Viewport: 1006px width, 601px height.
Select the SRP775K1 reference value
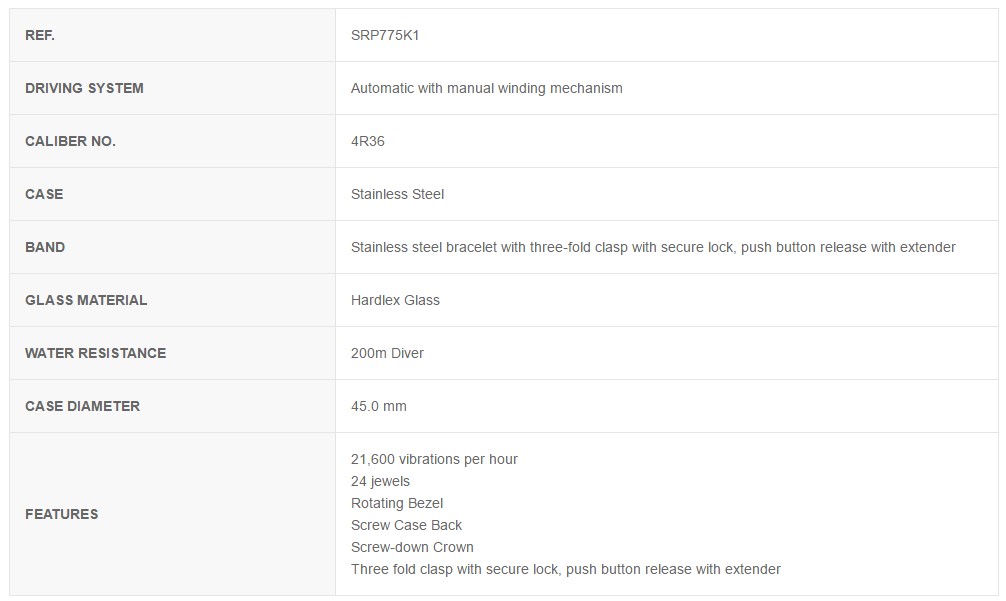coord(385,35)
